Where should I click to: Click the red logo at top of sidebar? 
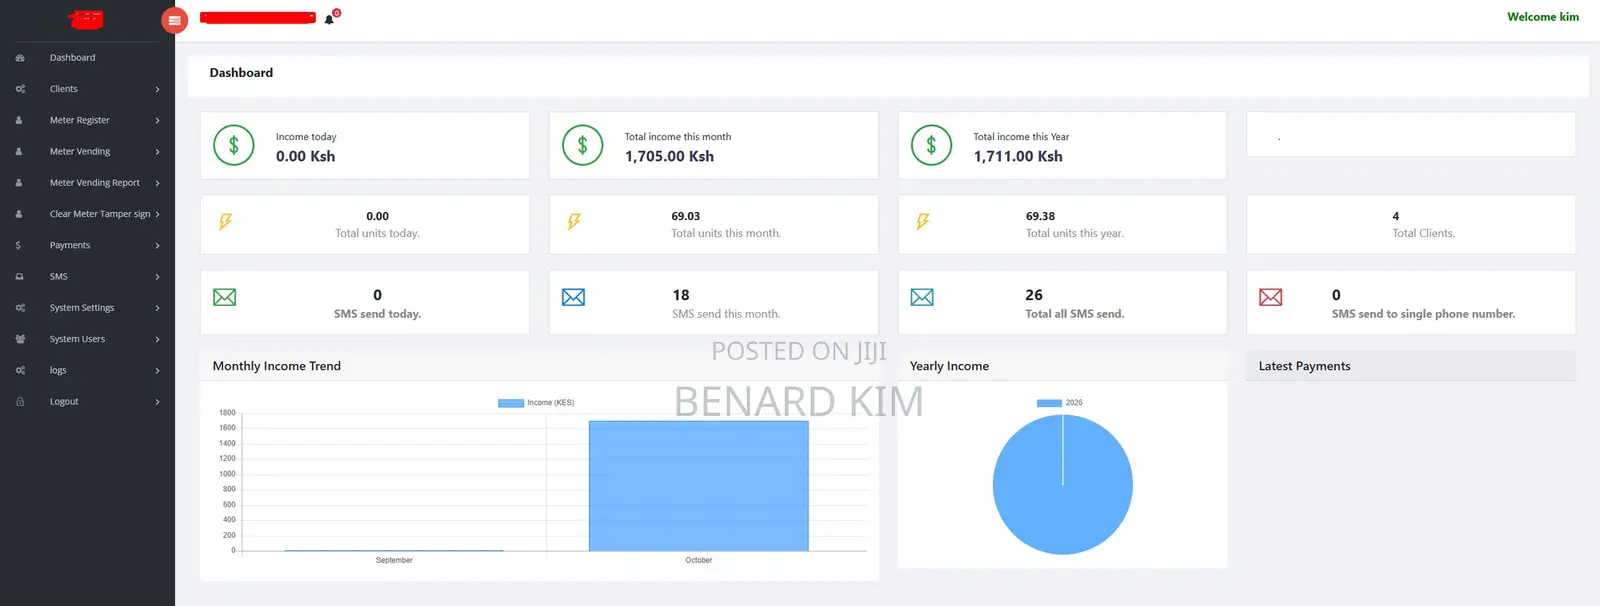(x=86, y=19)
